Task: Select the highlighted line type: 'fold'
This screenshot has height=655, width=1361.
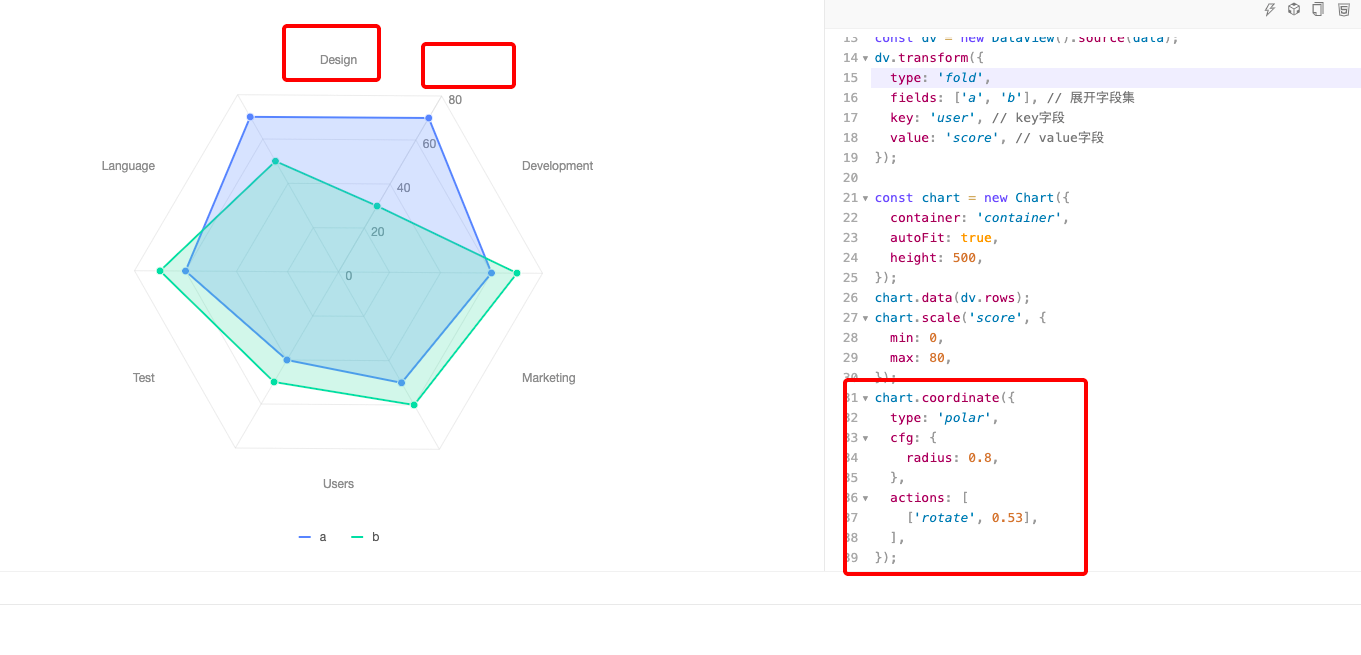Action: coord(958,77)
